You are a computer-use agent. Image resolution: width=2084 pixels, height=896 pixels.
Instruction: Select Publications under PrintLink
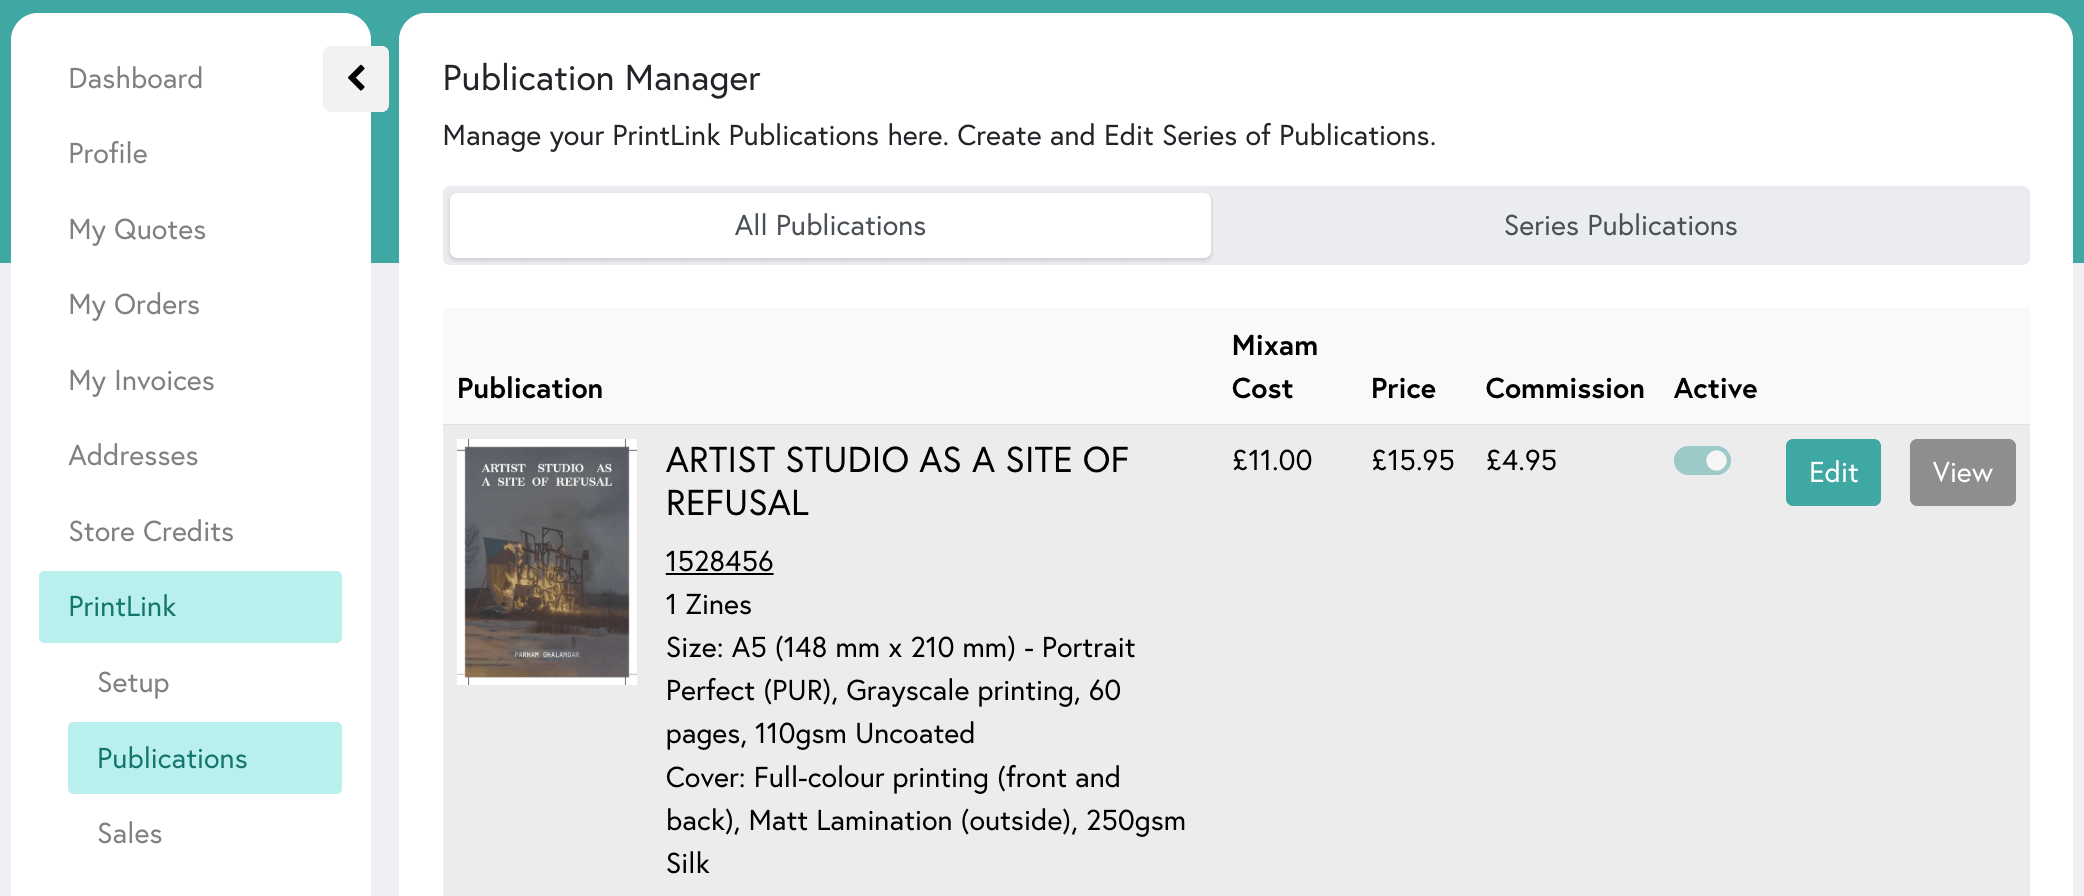coord(172,758)
